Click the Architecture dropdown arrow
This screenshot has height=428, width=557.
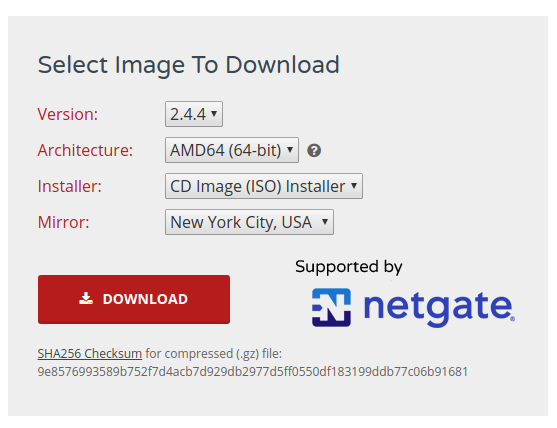point(290,150)
